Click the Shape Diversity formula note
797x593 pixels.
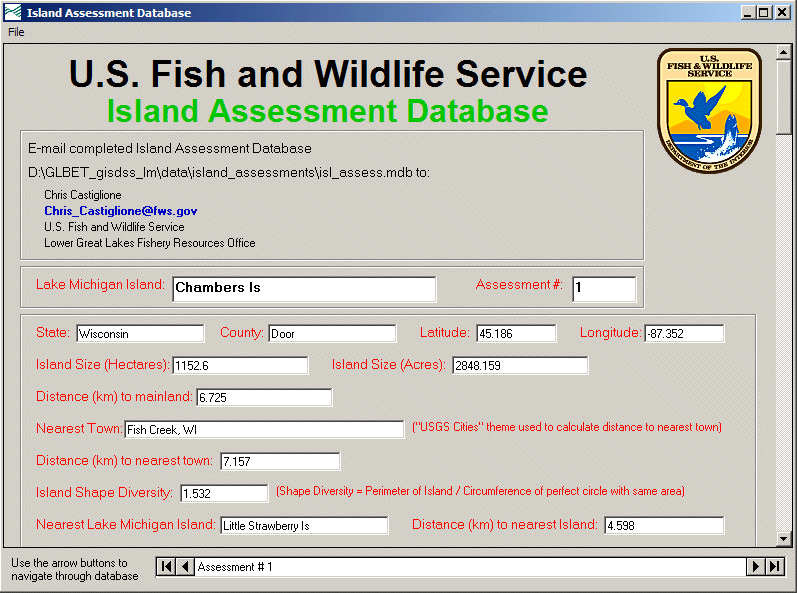click(480, 491)
